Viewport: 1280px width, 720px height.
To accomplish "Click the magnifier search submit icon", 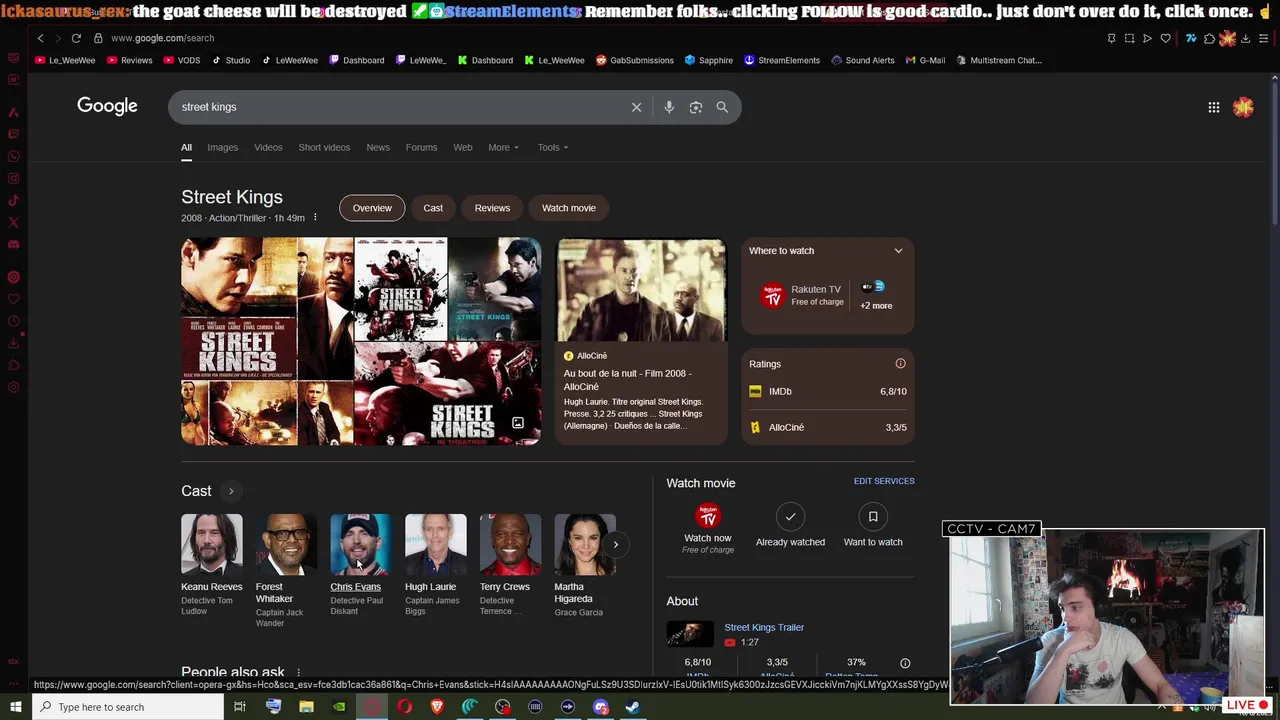I will point(722,107).
